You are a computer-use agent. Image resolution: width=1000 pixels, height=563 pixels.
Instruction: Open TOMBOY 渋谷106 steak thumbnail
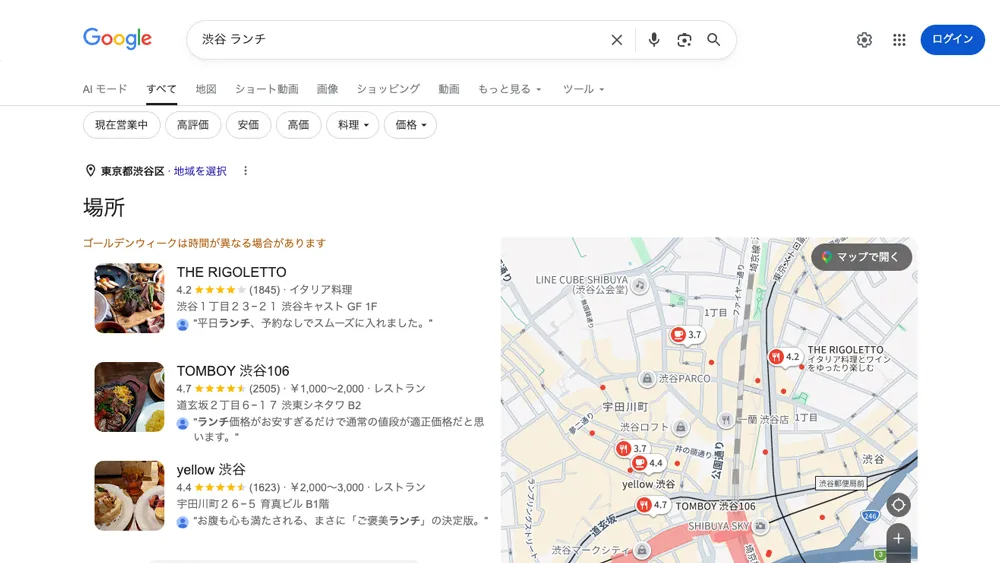pyautogui.click(x=129, y=397)
